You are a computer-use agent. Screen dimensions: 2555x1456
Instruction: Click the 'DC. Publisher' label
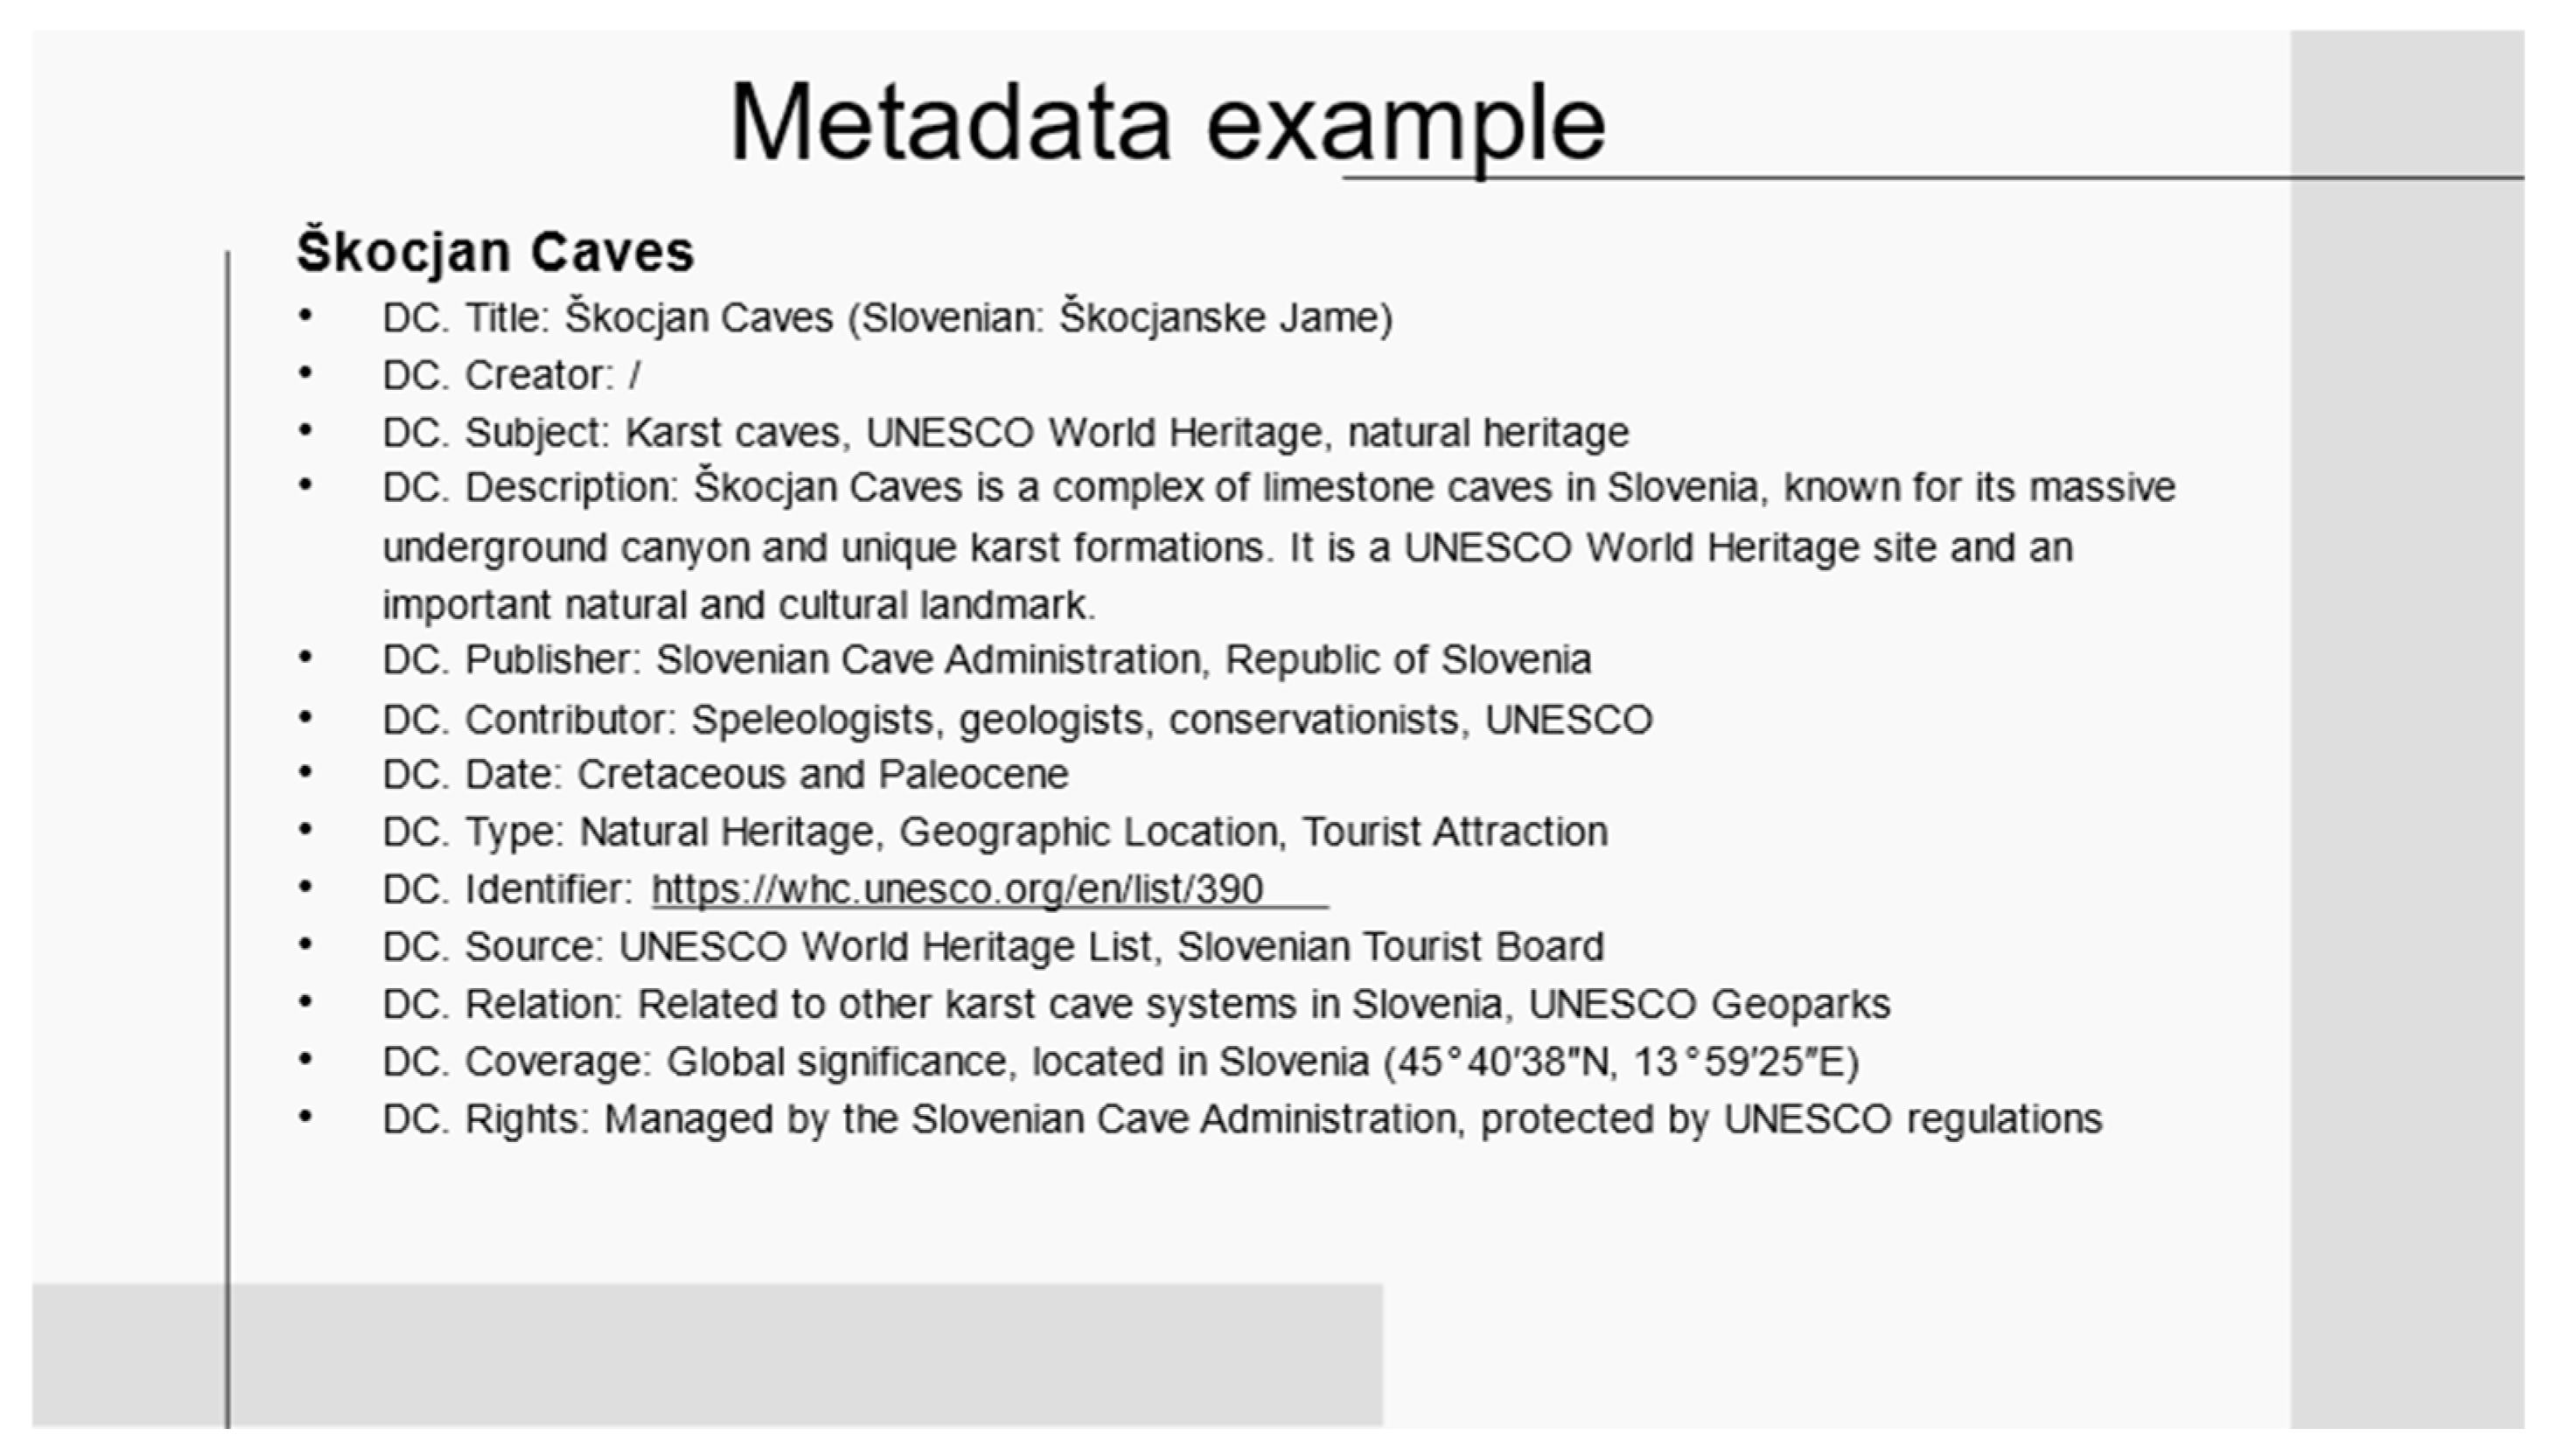[x=510, y=660]
